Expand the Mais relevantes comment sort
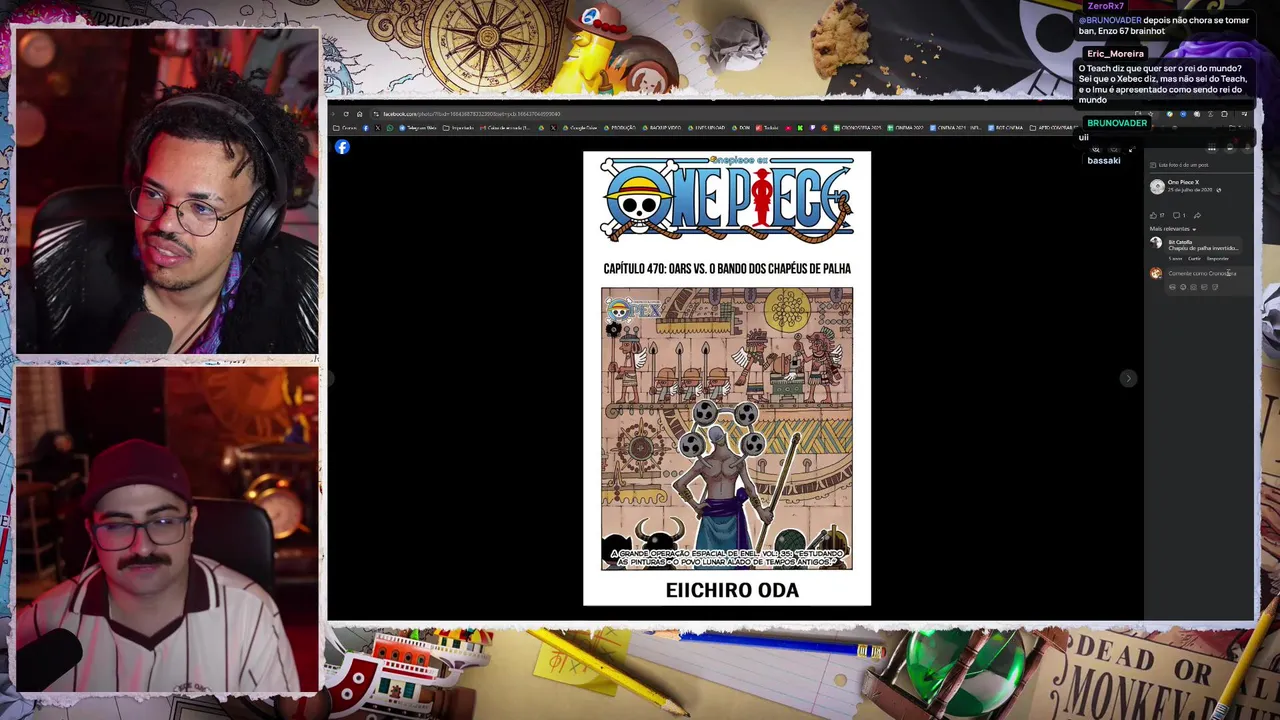1280x720 pixels. [x=1172, y=229]
